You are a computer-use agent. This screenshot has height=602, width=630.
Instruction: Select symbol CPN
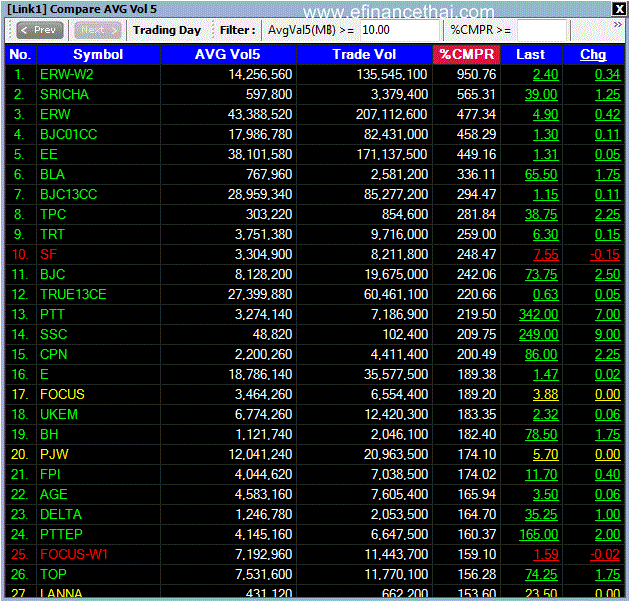[x=53, y=355]
